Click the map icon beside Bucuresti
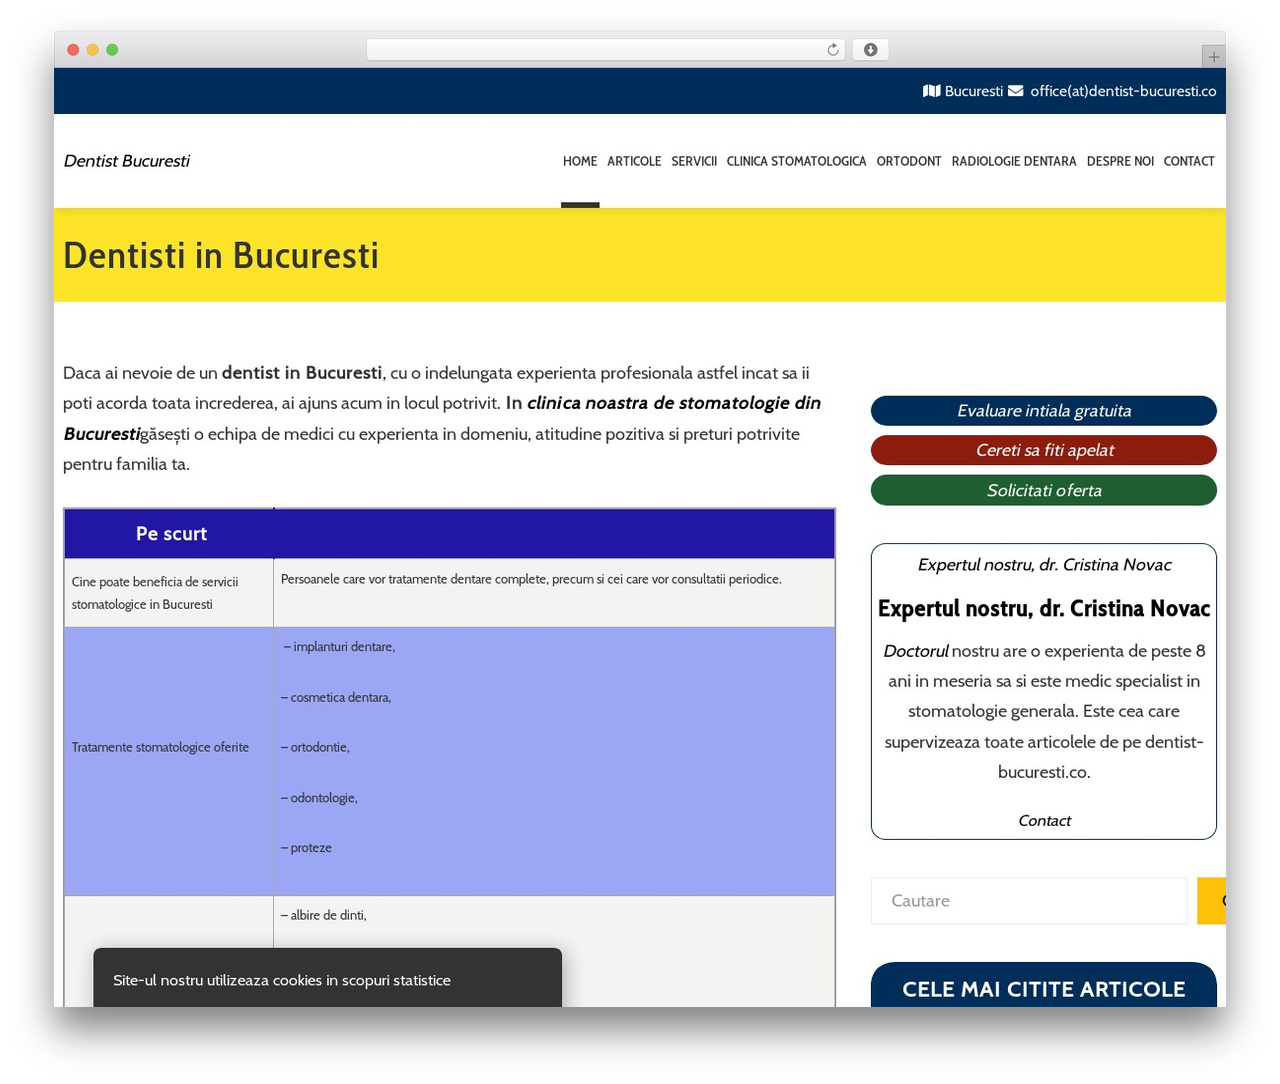This screenshot has height=1084, width=1280. pos(931,91)
